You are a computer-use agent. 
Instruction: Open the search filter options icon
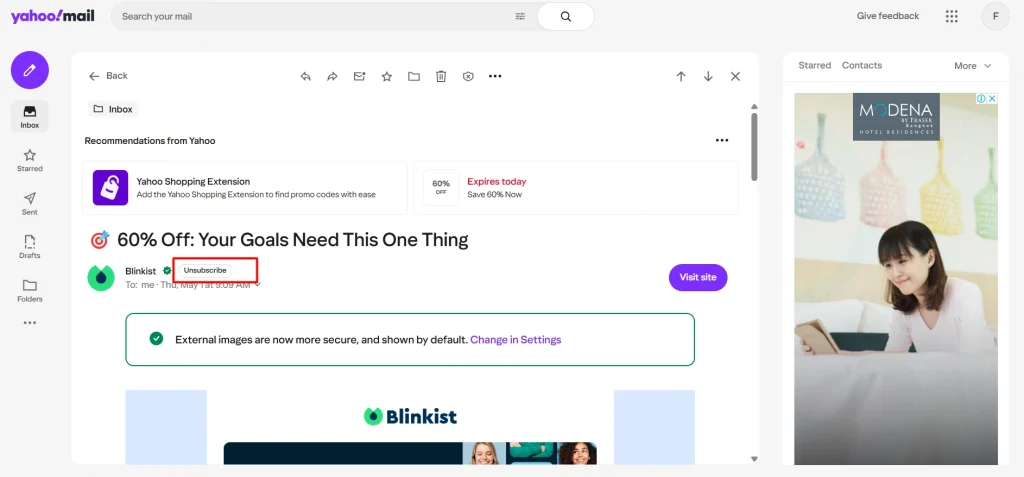coord(520,17)
